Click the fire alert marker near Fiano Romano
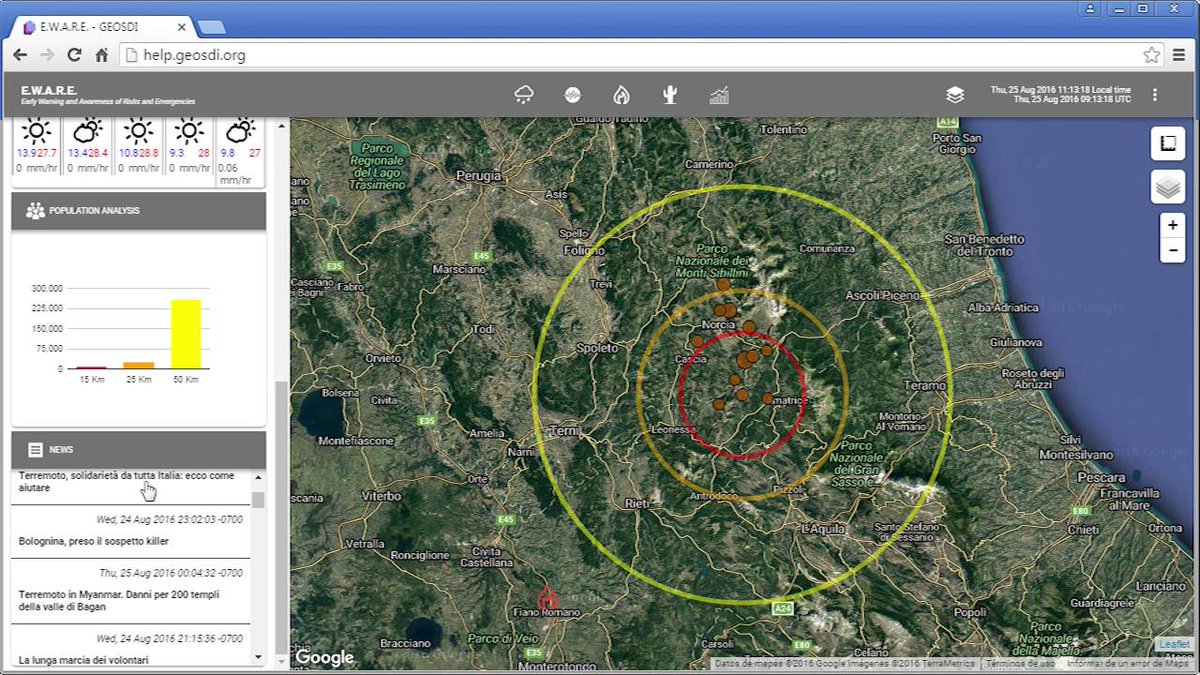 pyautogui.click(x=547, y=598)
